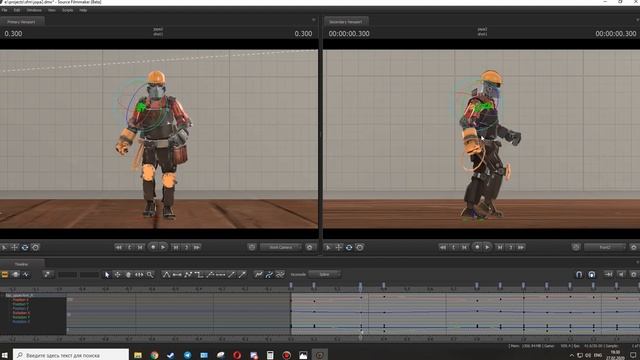Jump to last frame in secondary viewport
Viewport: 640px width, 360px height.
[x=521, y=247]
